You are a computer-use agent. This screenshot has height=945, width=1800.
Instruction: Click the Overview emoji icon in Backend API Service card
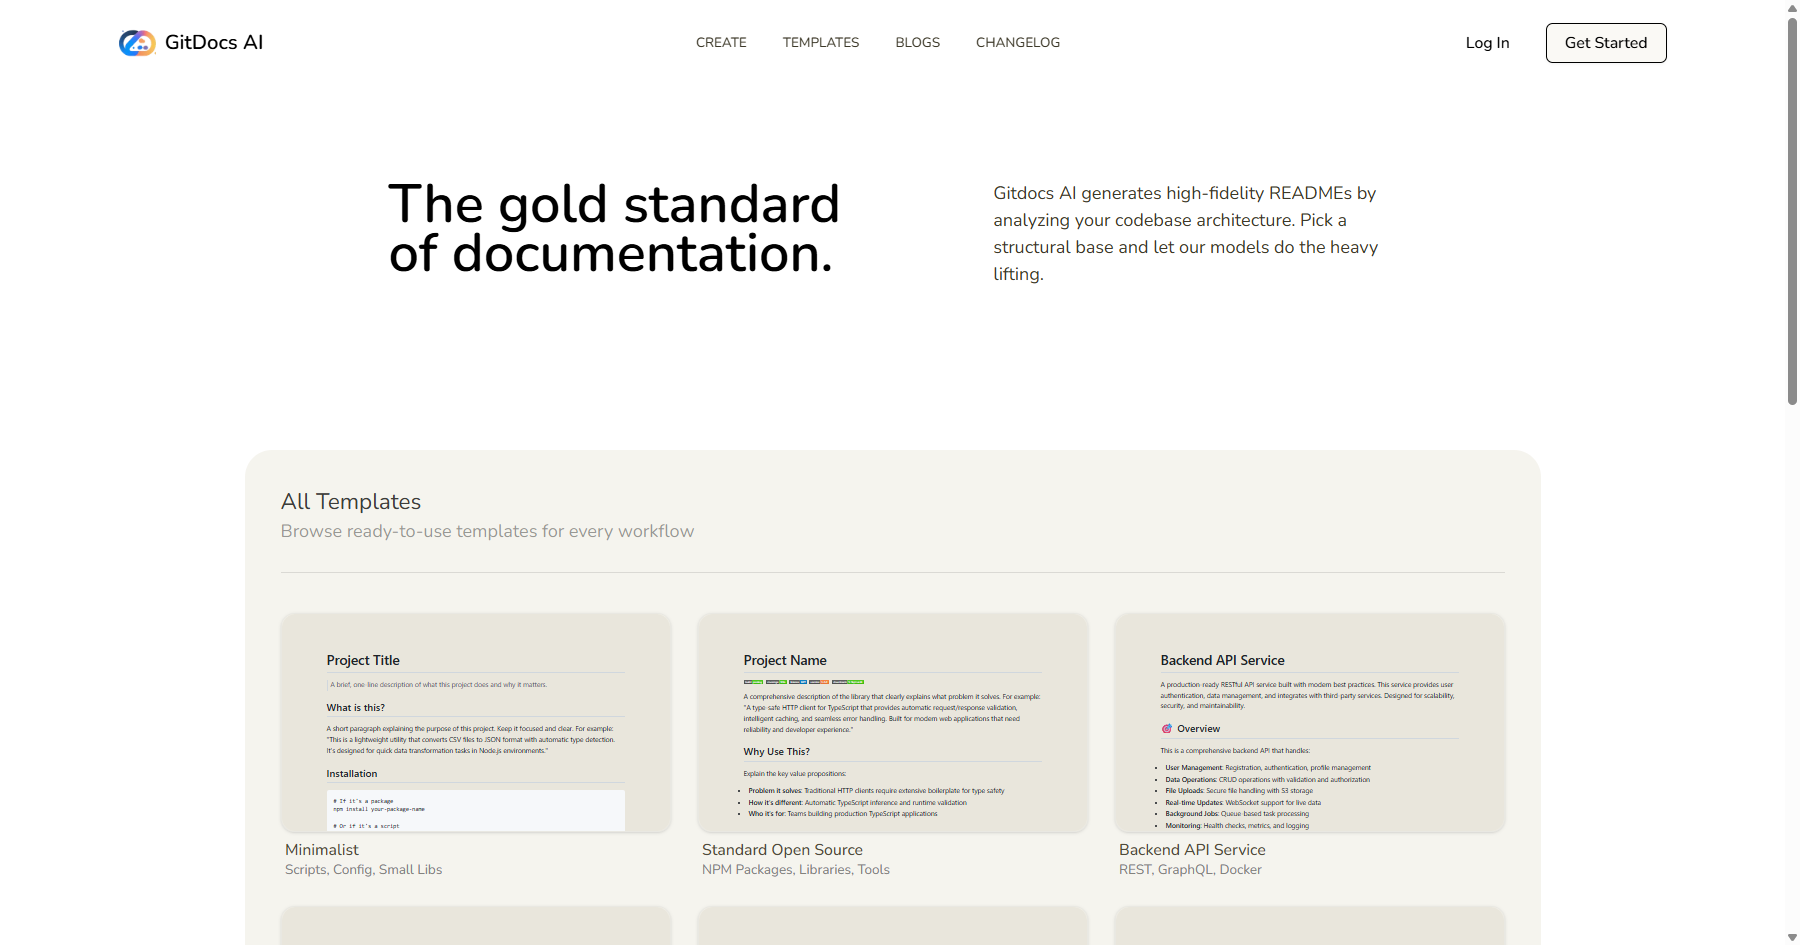pyautogui.click(x=1167, y=728)
